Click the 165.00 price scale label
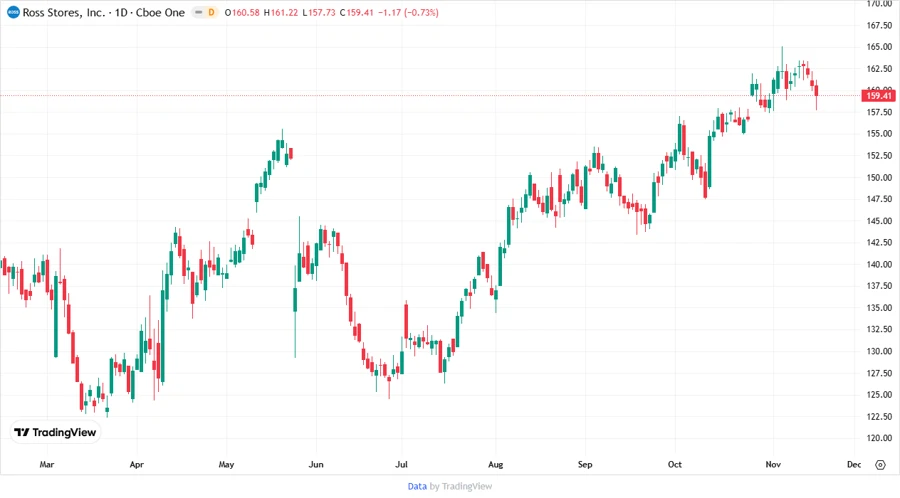 (x=880, y=47)
